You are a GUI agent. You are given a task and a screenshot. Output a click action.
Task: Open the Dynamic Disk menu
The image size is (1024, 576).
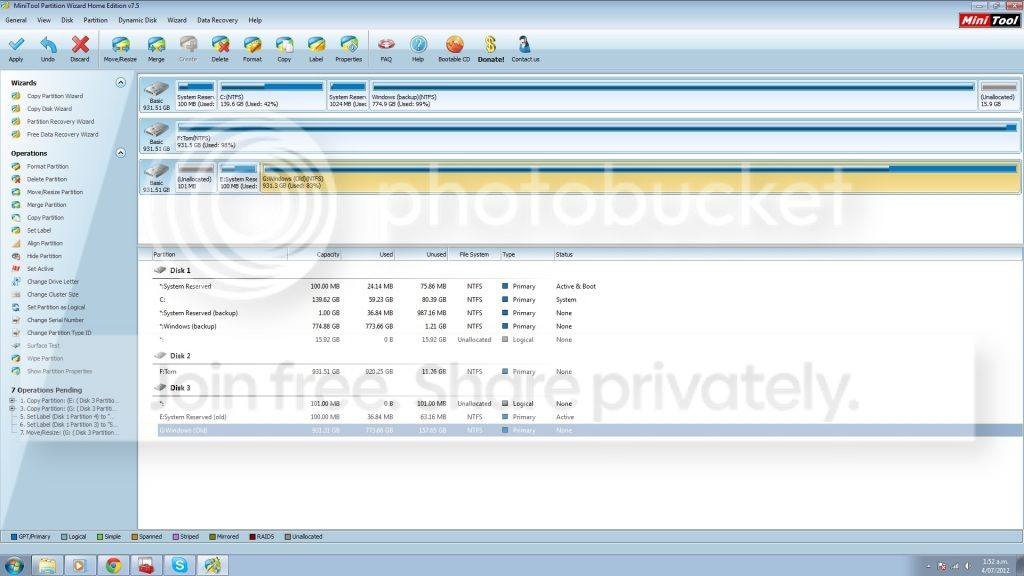point(137,20)
